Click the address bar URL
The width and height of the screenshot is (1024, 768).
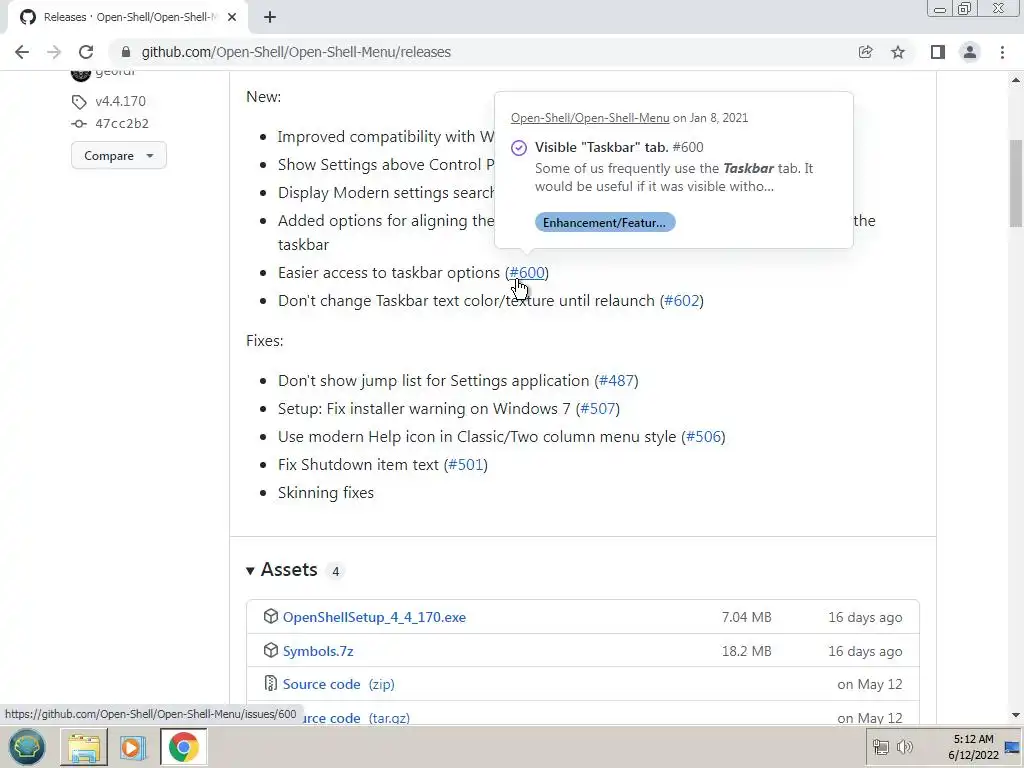coord(296,52)
